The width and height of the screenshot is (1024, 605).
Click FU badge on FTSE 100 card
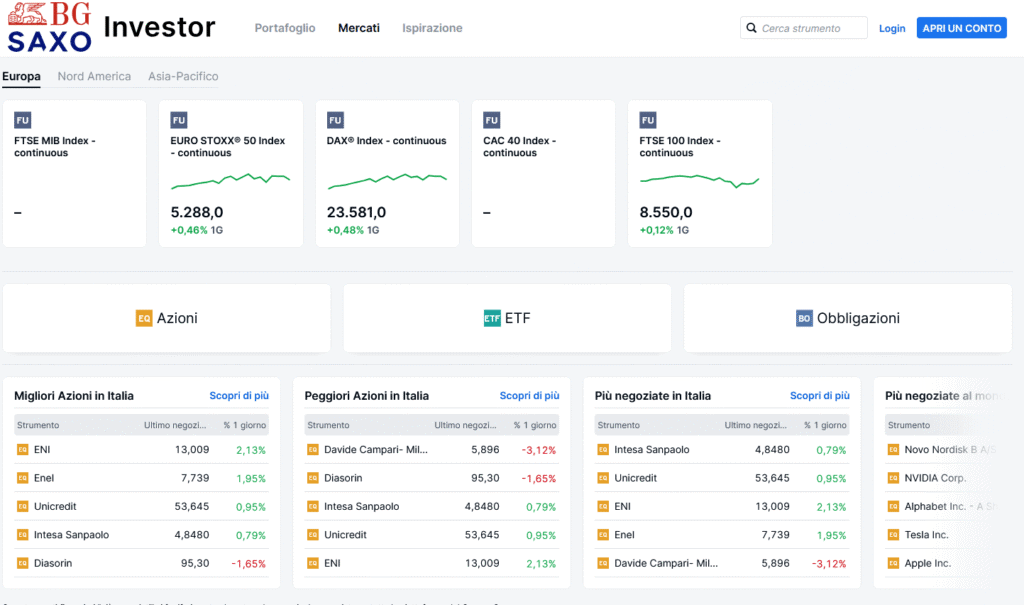click(648, 120)
